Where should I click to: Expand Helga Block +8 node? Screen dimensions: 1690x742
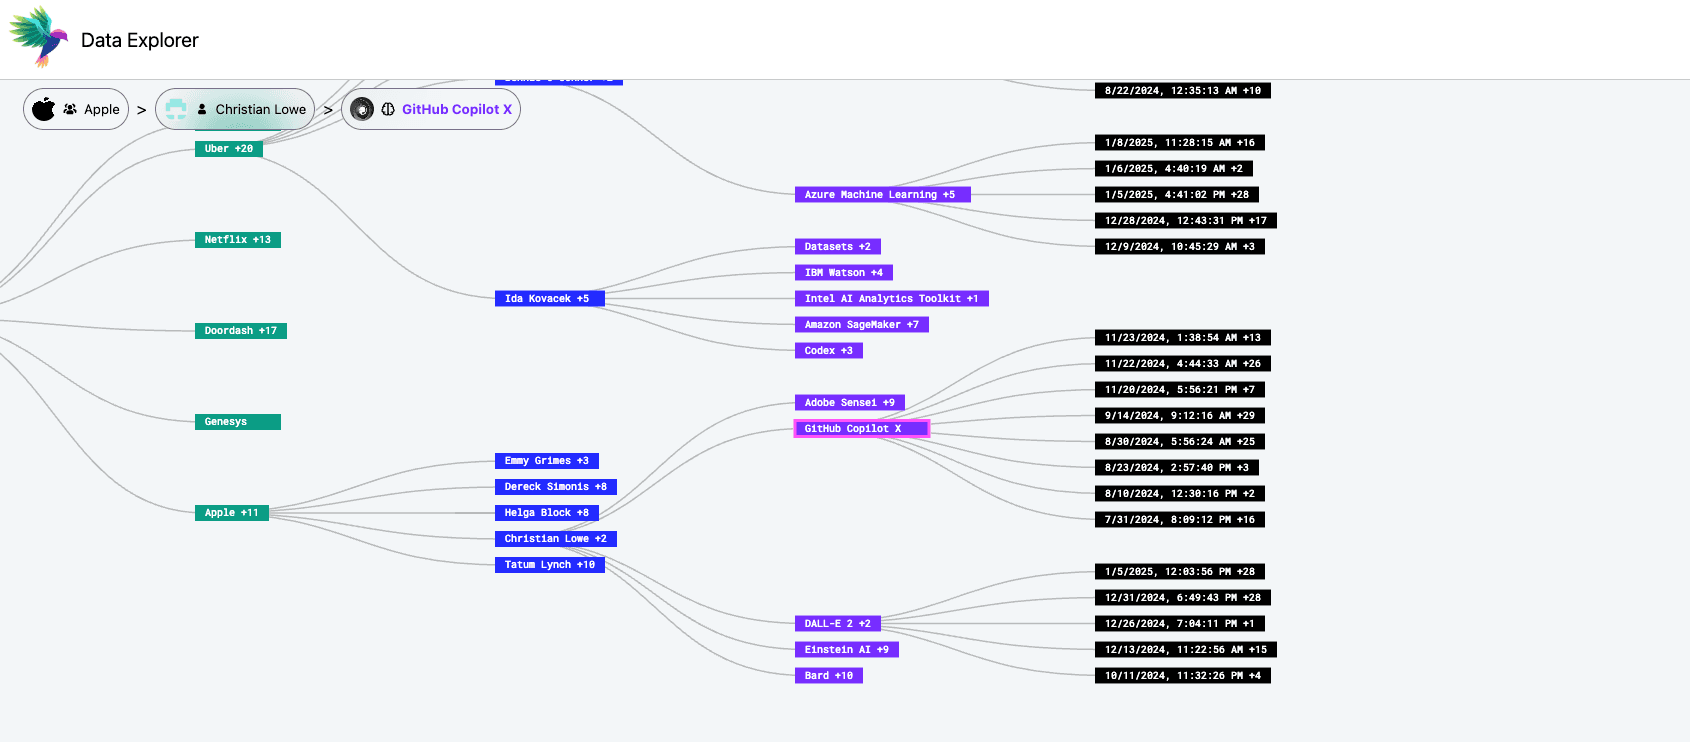point(547,513)
